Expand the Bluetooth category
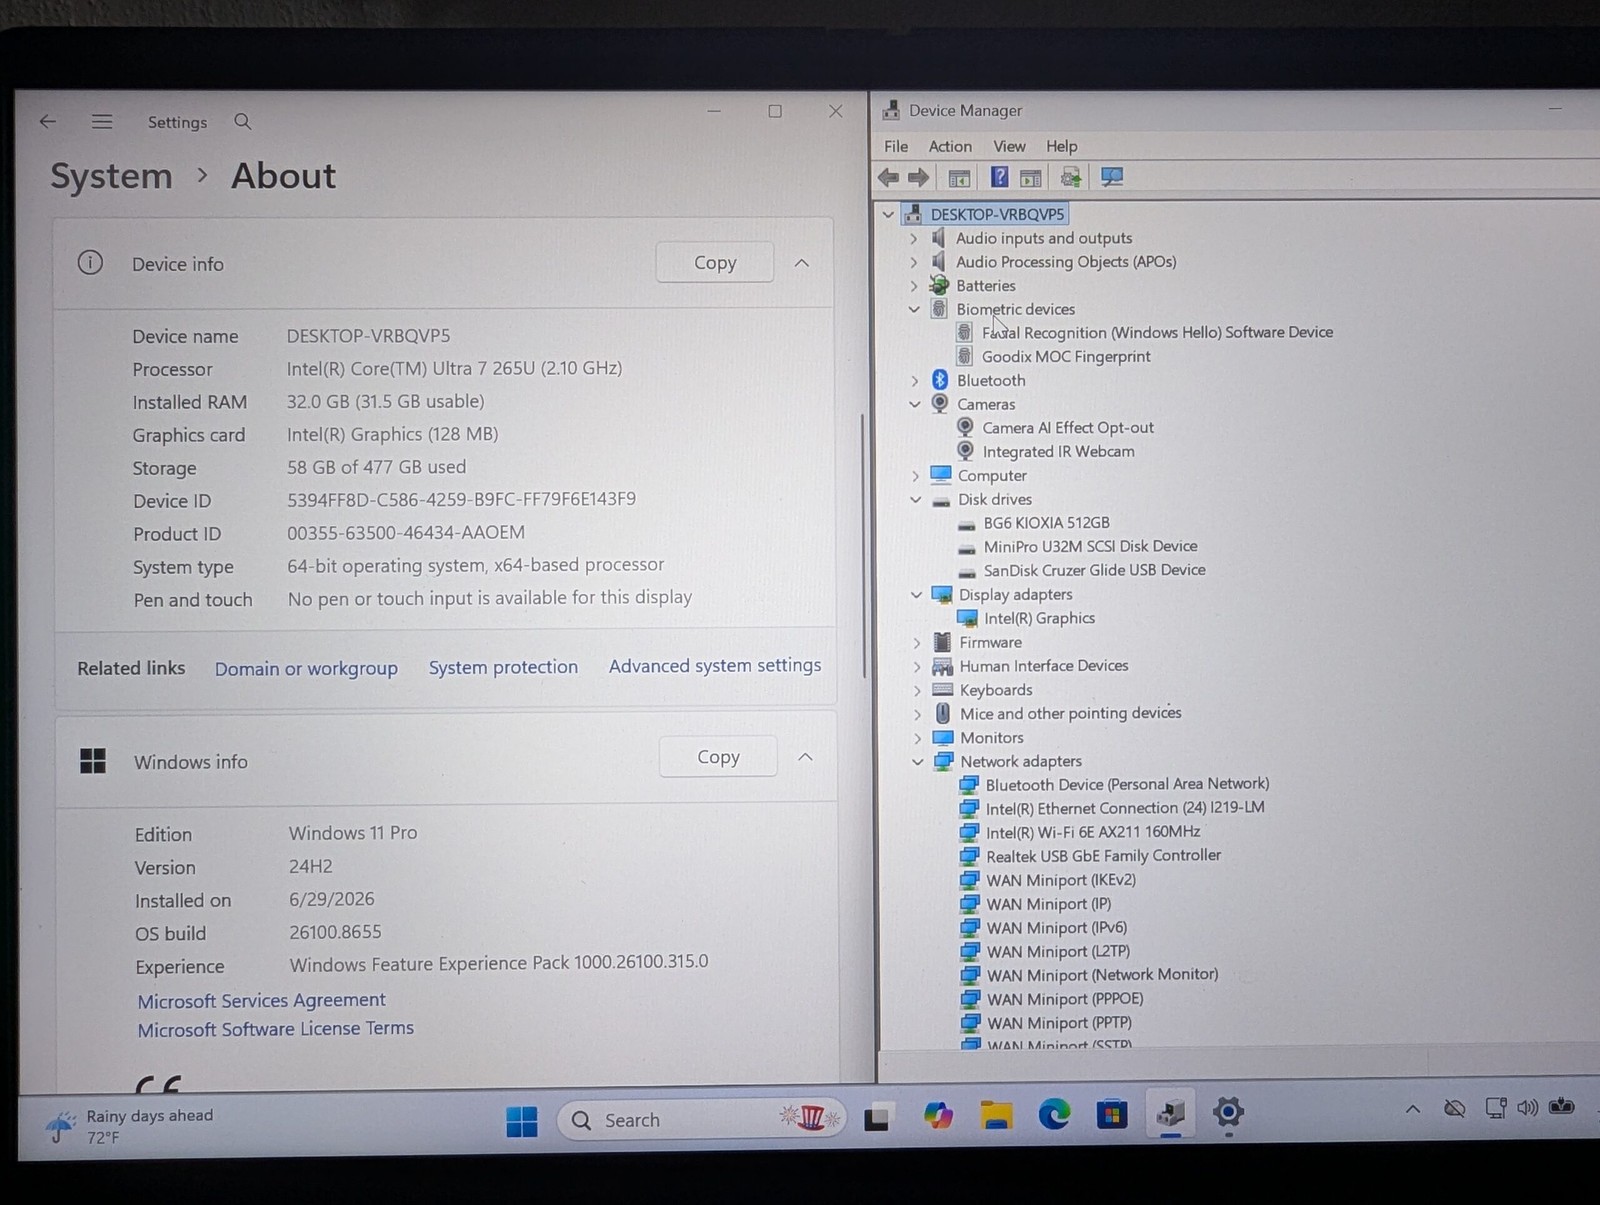Screen dimensions: 1600x1205 914,381
